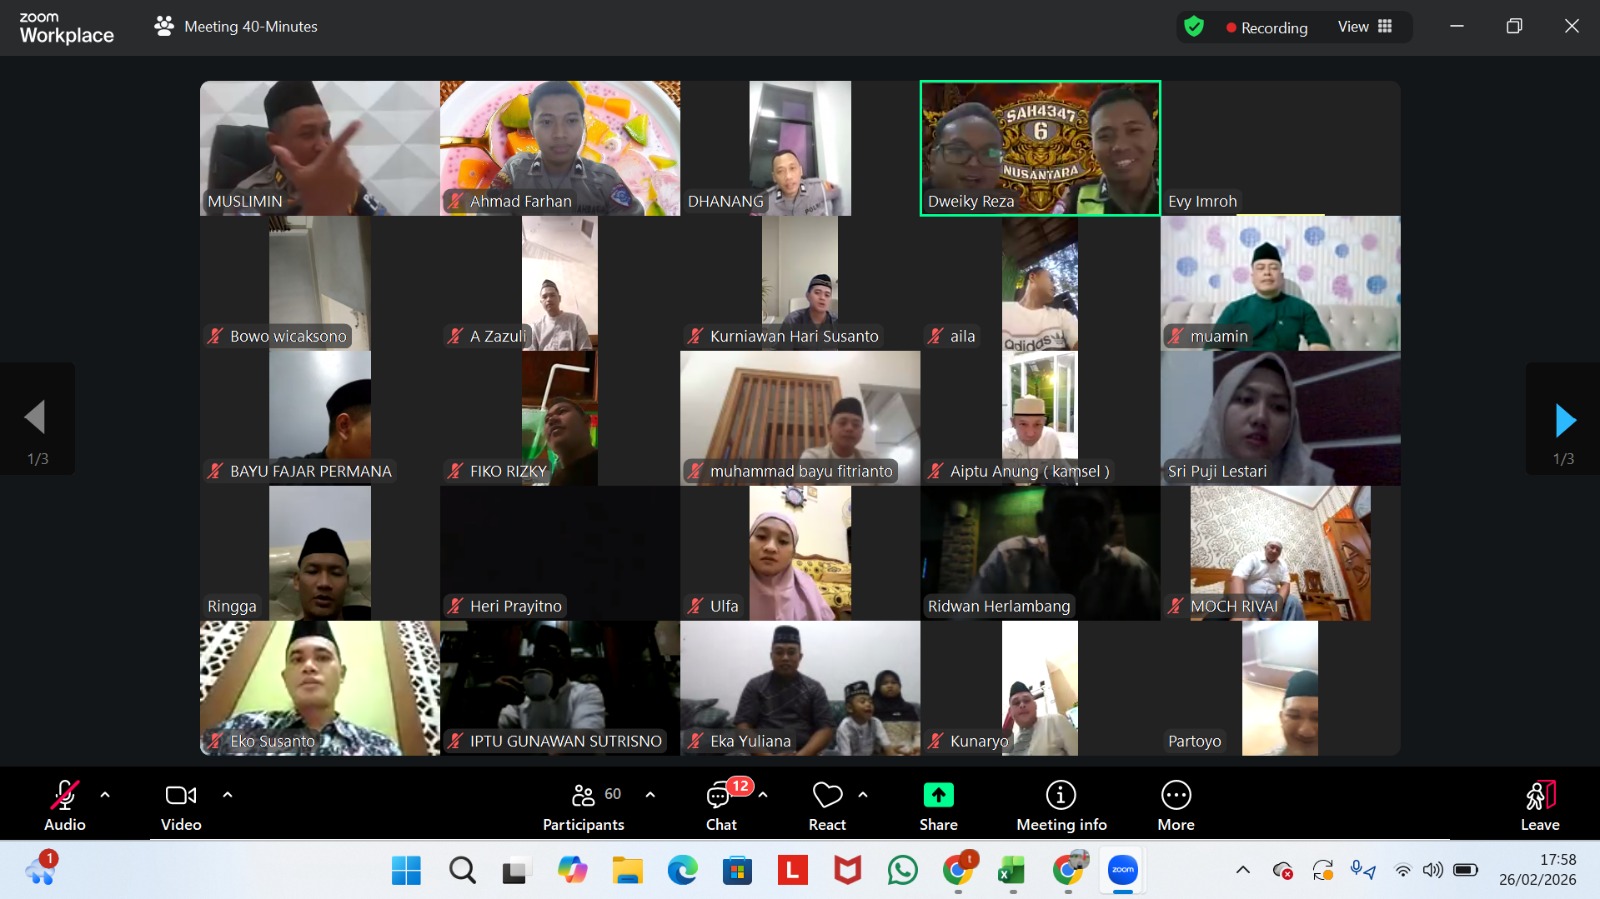Leave the meeting
Screen dimensions: 1600x899
[1540, 806]
